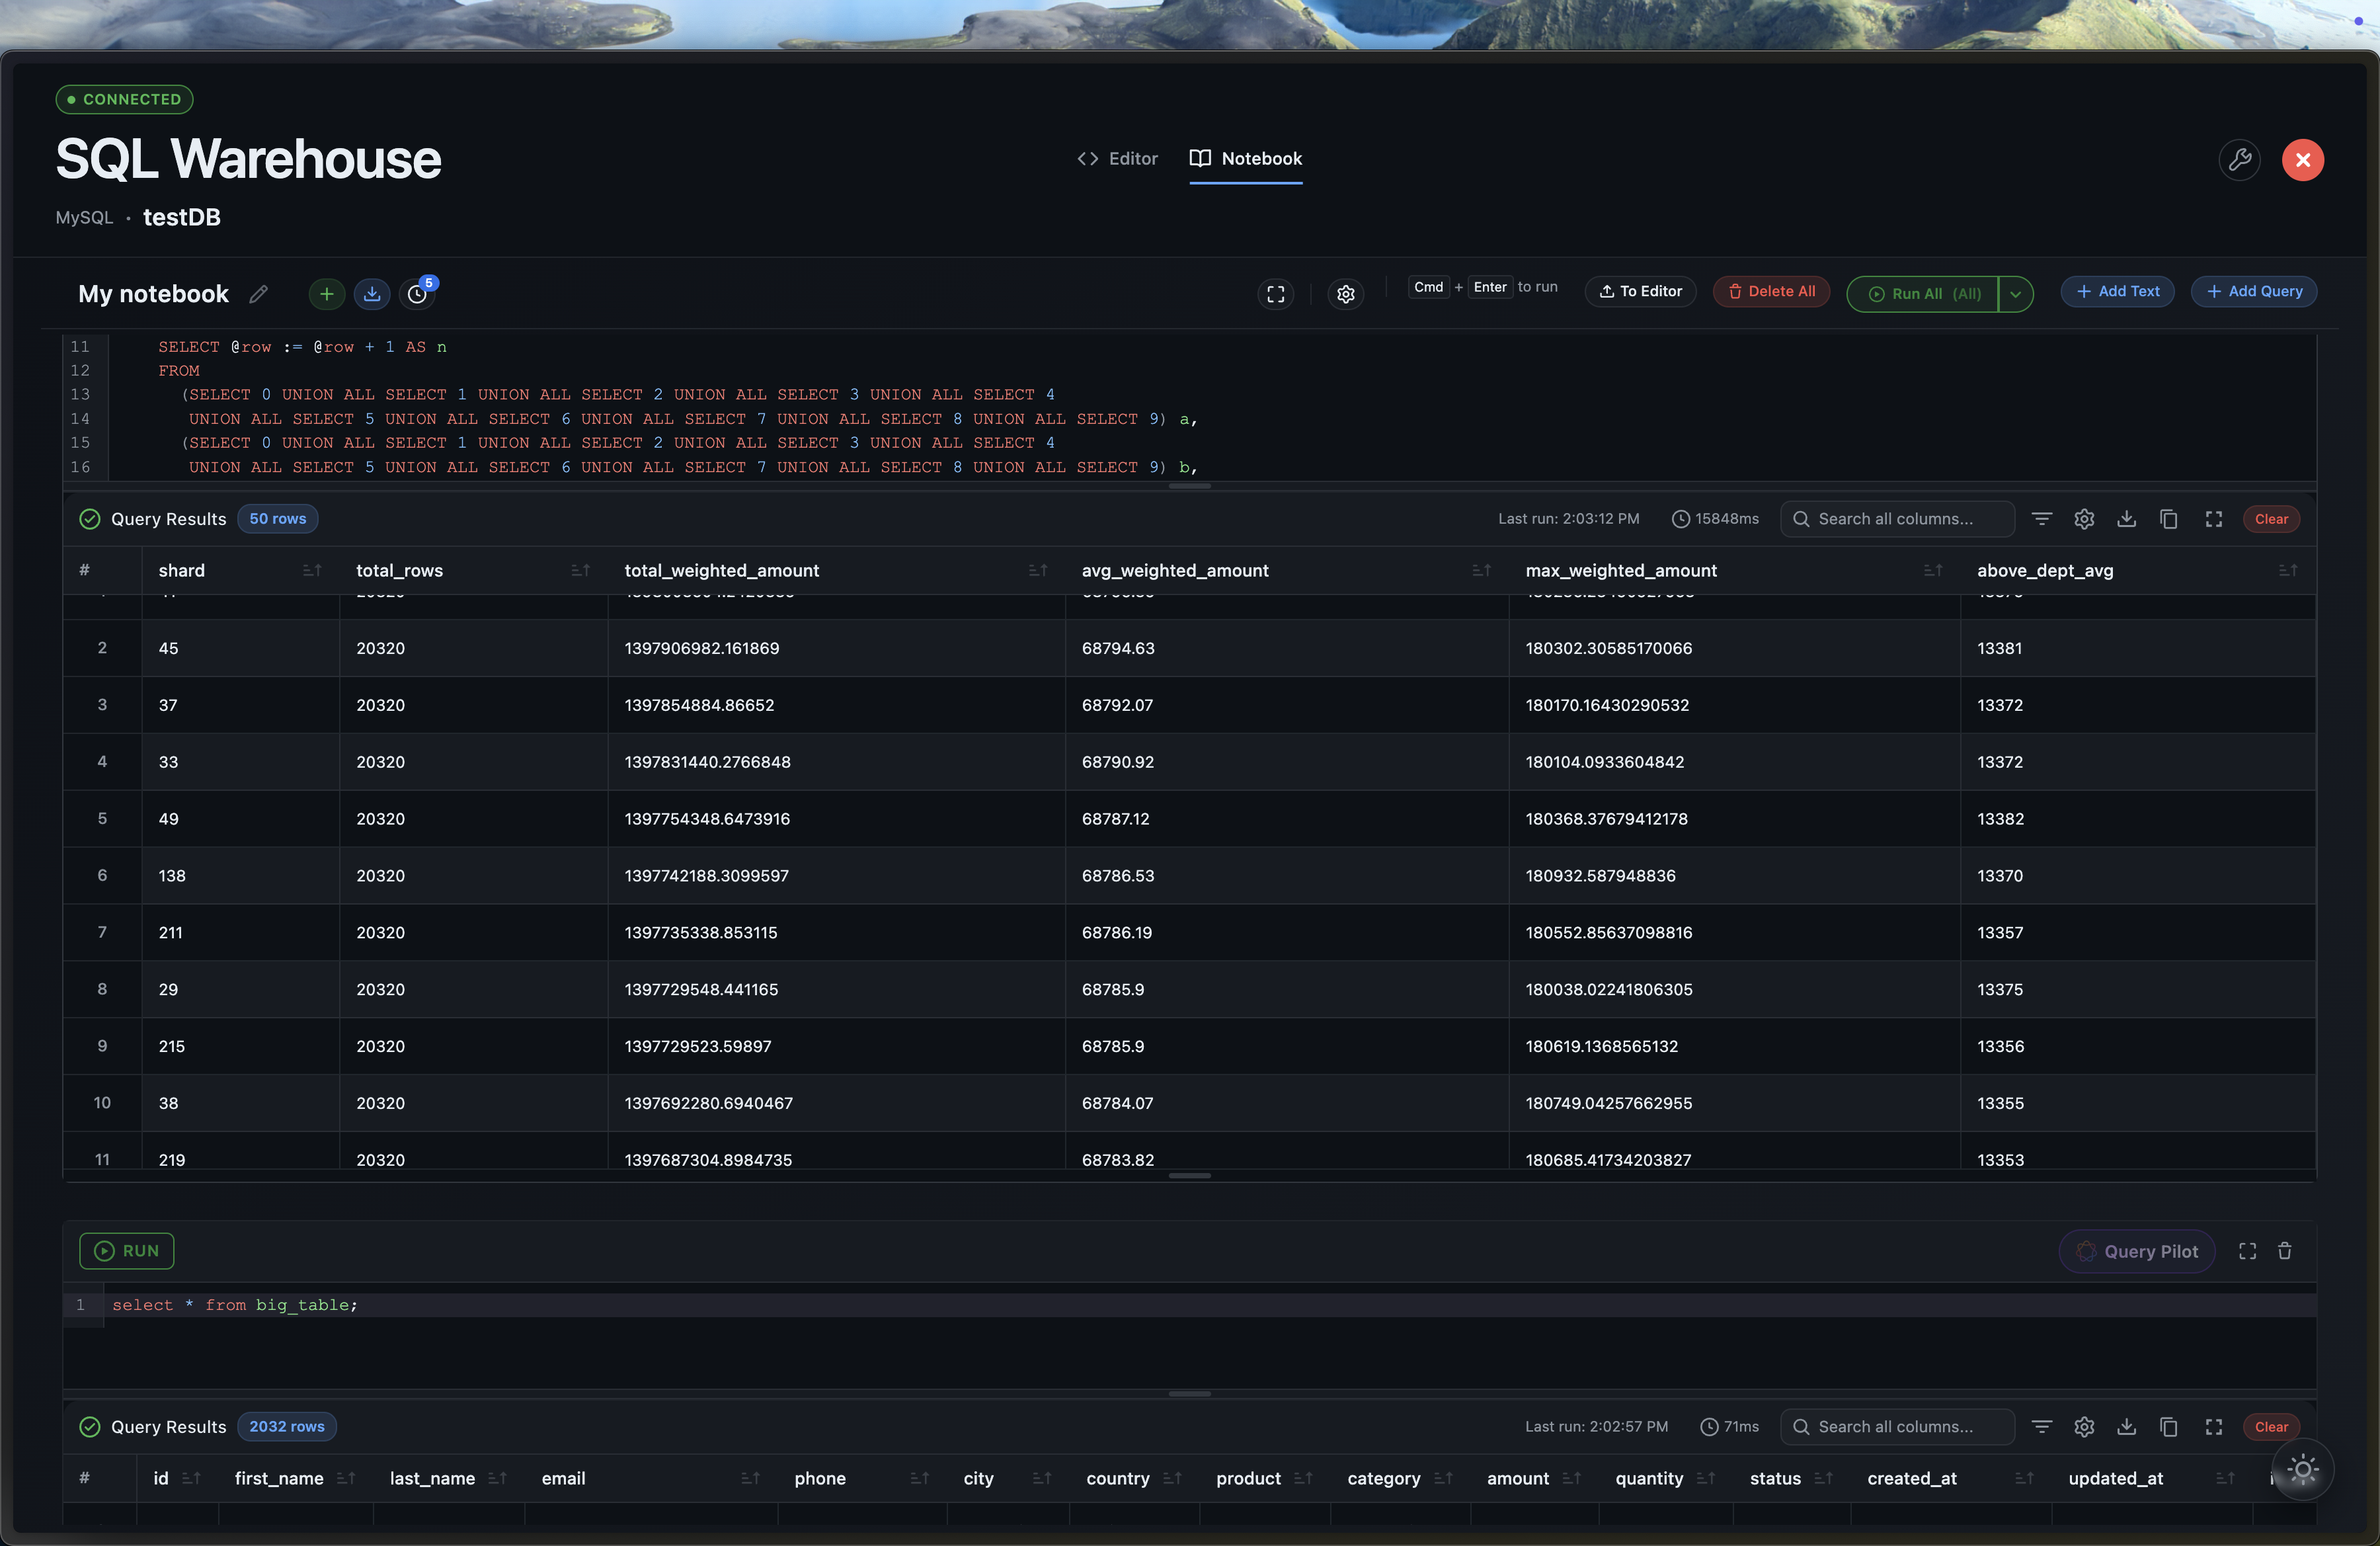Switch to the Editor tab

coord(1118,159)
